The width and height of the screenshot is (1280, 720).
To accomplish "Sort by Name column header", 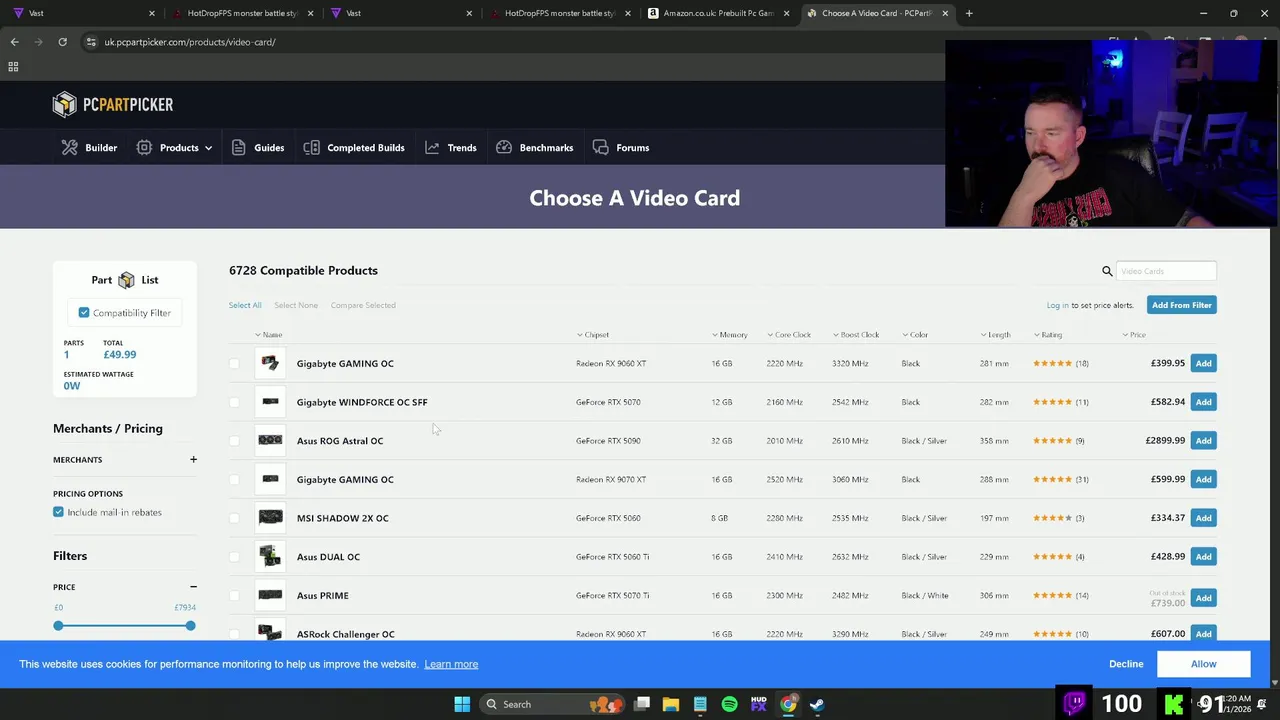I will (x=268, y=335).
